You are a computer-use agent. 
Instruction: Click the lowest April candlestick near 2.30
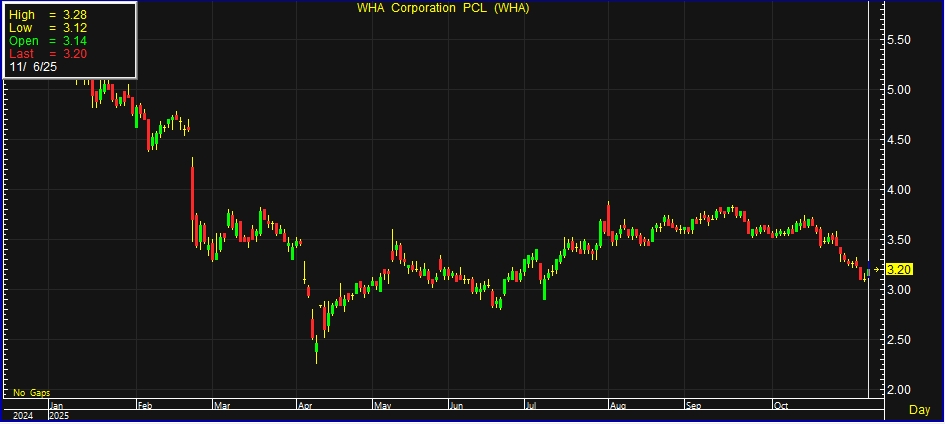(317, 350)
